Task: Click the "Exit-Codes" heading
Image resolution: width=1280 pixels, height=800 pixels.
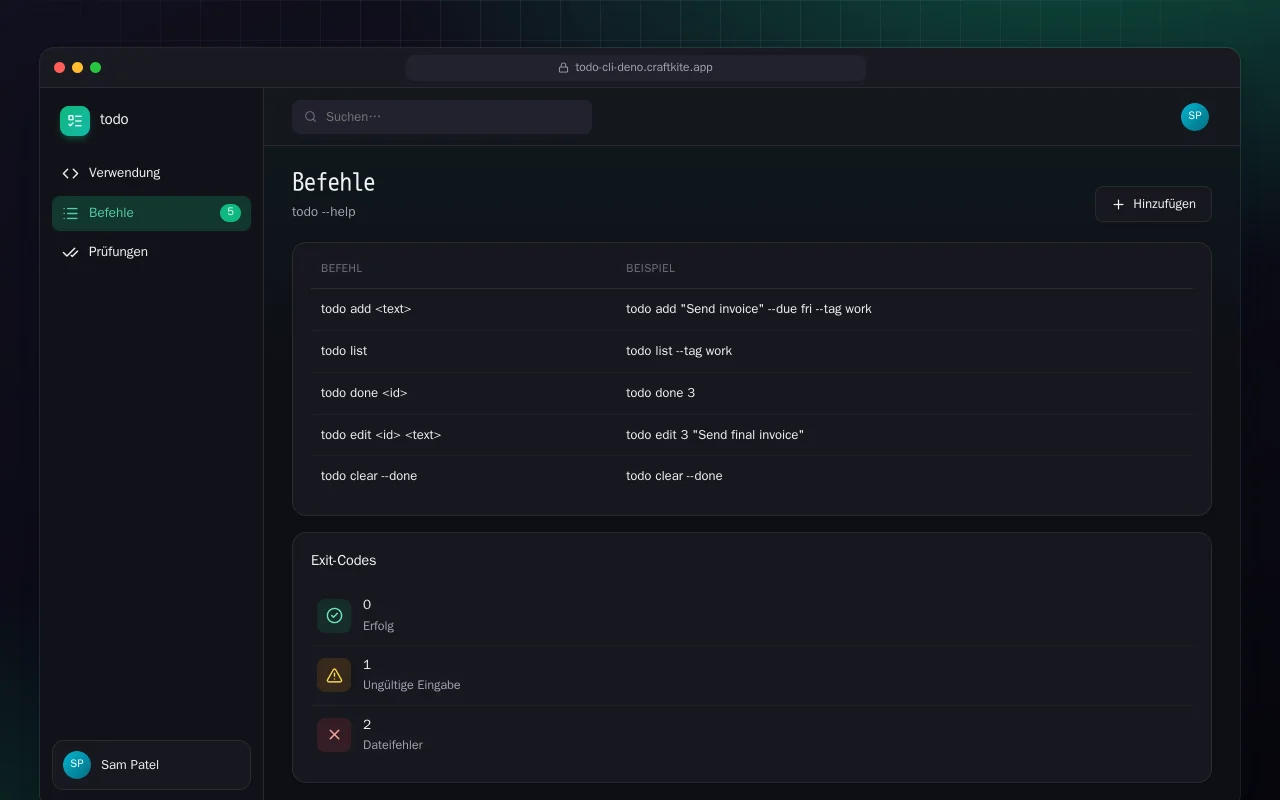Action: click(x=344, y=561)
